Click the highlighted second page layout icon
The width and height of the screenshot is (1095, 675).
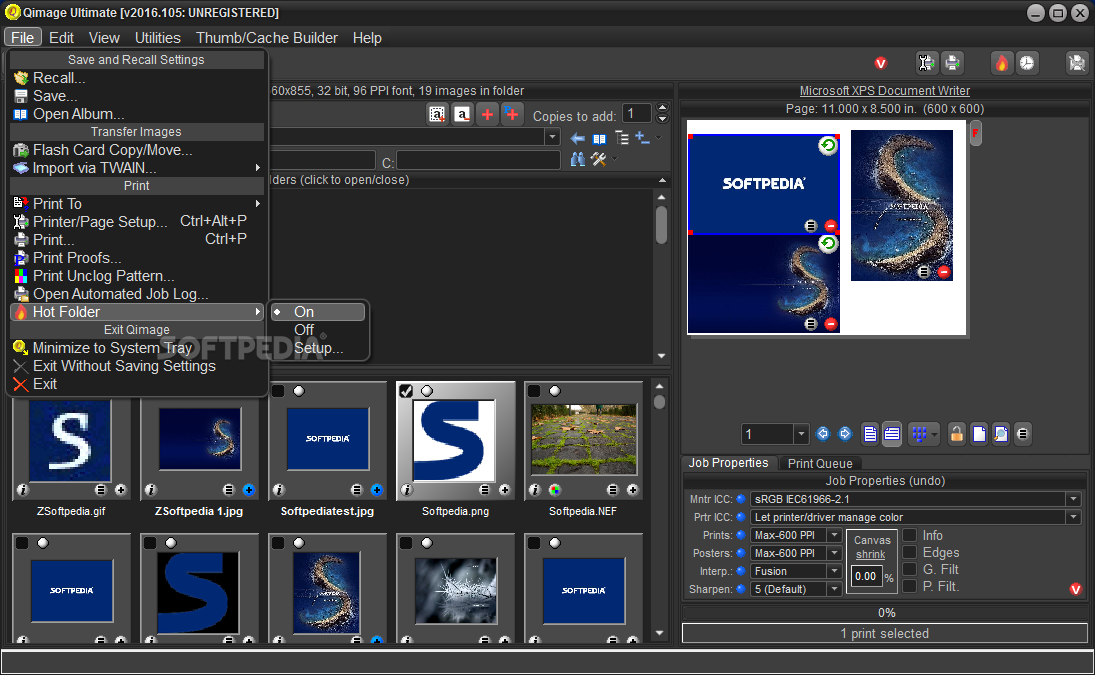(x=892, y=434)
